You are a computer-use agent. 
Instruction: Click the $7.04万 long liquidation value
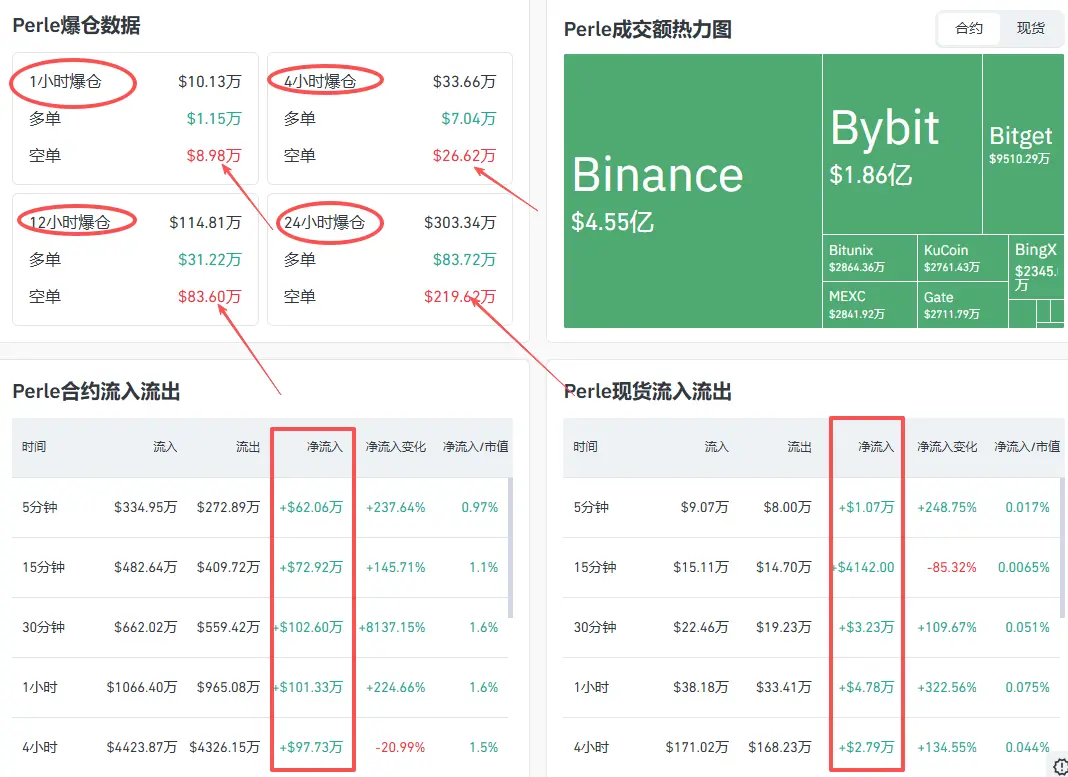[469, 119]
